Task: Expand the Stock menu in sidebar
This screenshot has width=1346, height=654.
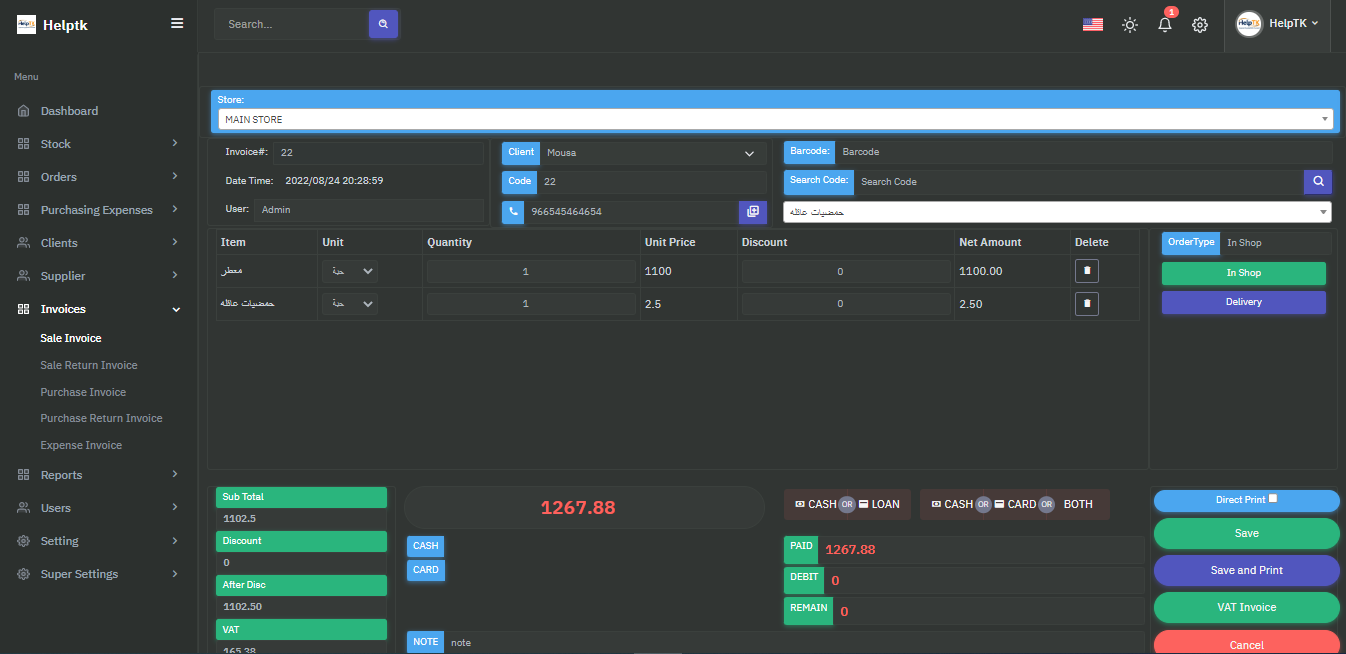Action: point(98,144)
